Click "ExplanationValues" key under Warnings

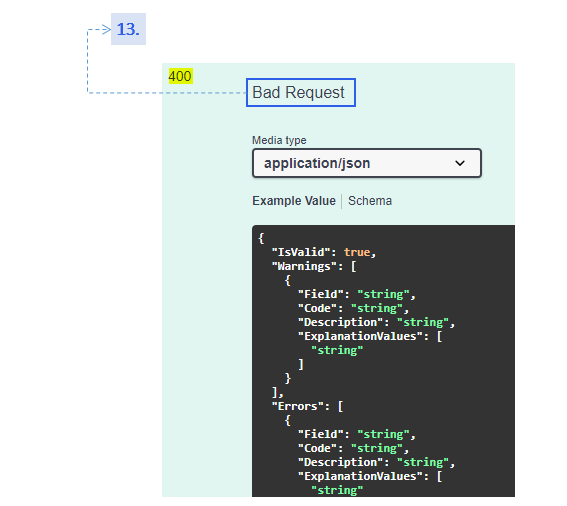(x=360, y=336)
